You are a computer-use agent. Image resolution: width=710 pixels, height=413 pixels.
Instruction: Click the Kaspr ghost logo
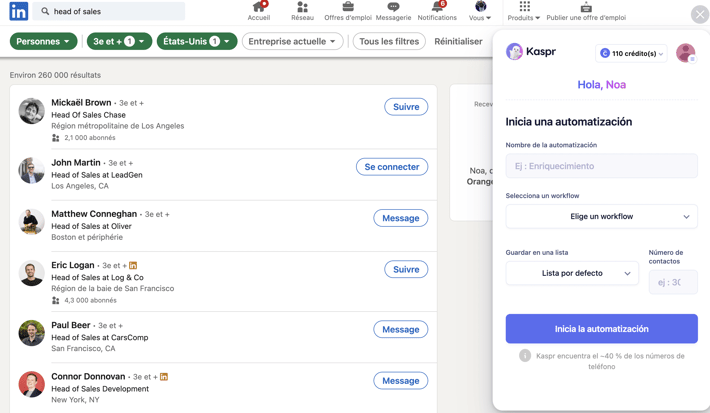click(x=514, y=52)
